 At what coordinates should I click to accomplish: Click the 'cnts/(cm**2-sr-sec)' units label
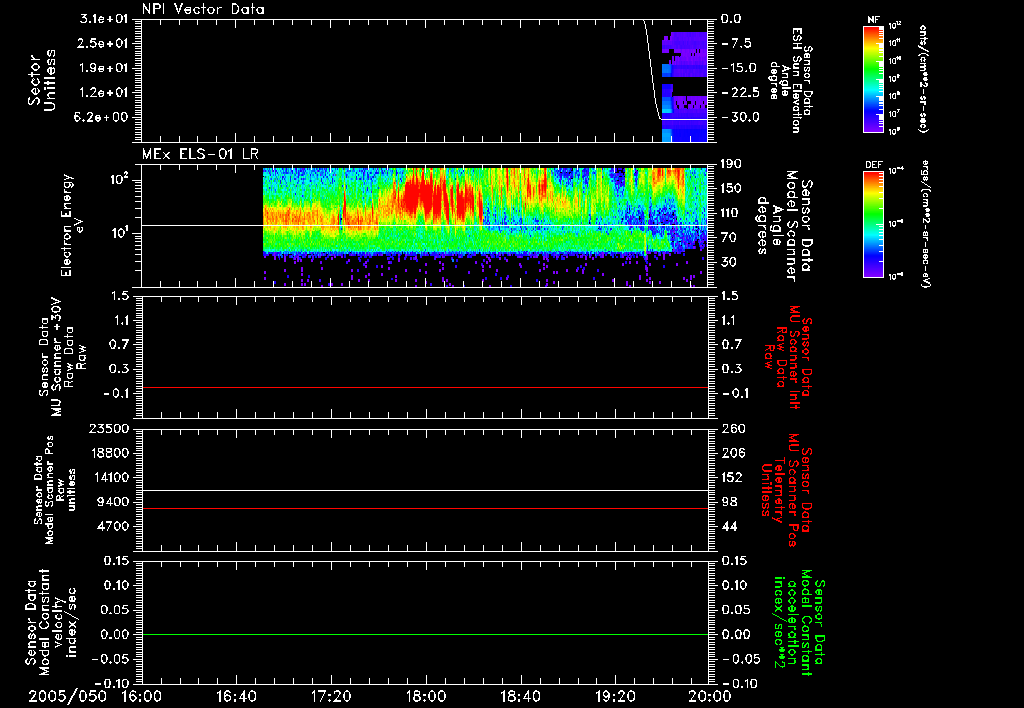click(923, 78)
